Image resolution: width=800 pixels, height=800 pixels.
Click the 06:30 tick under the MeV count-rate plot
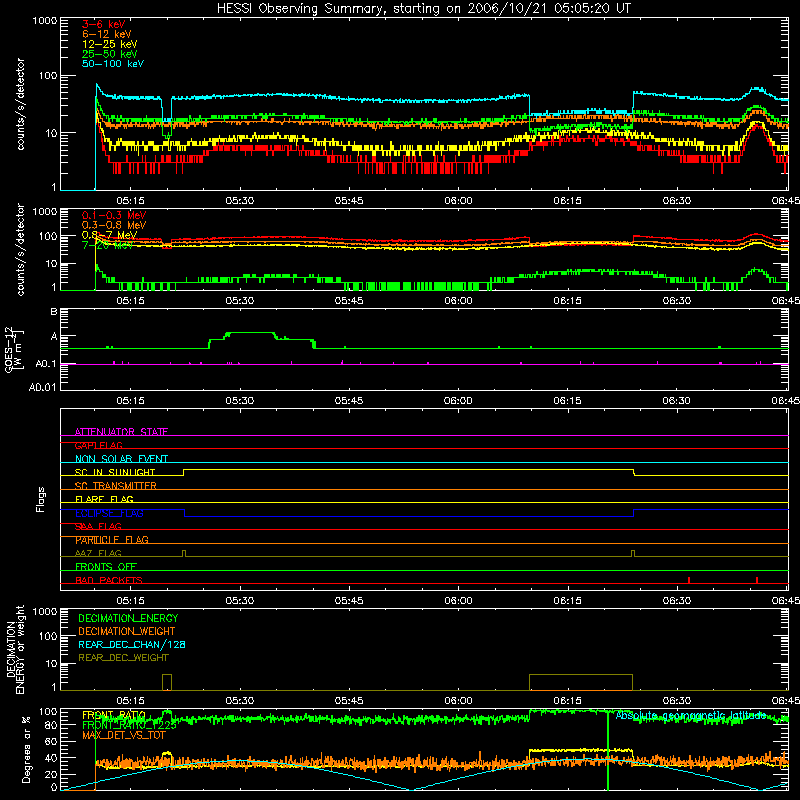point(676,301)
